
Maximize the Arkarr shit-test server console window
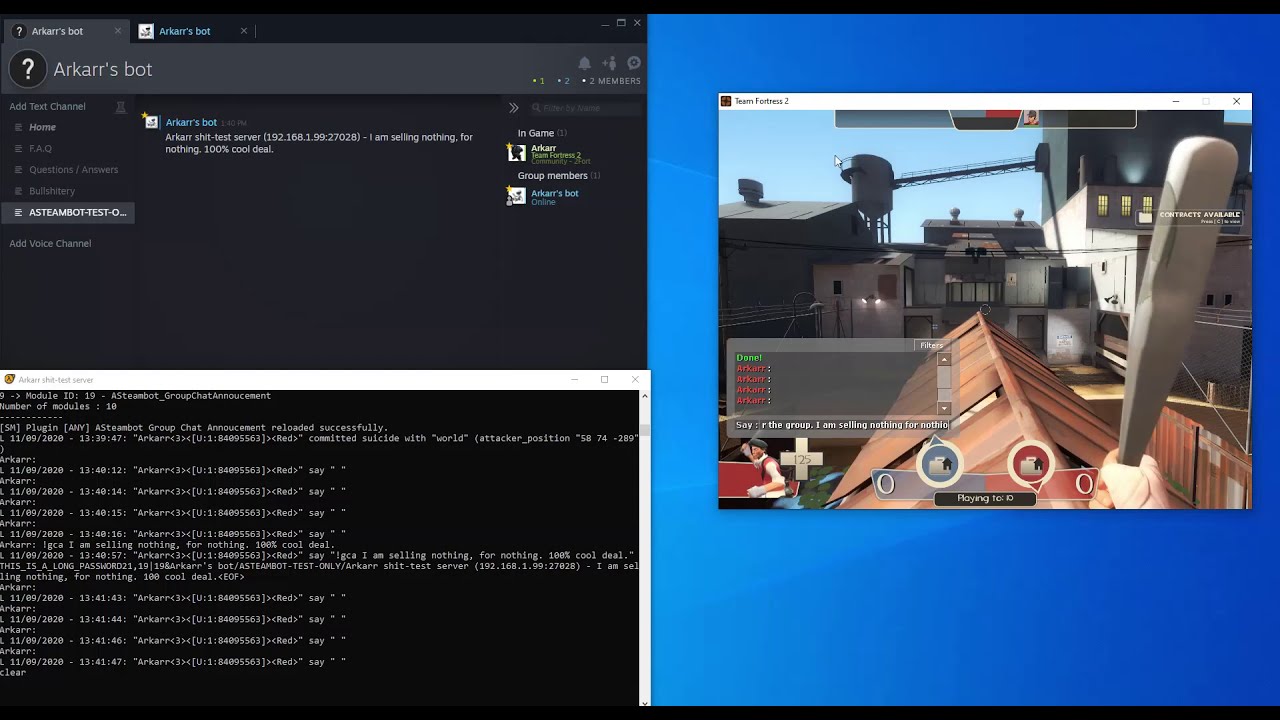pos(604,380)
